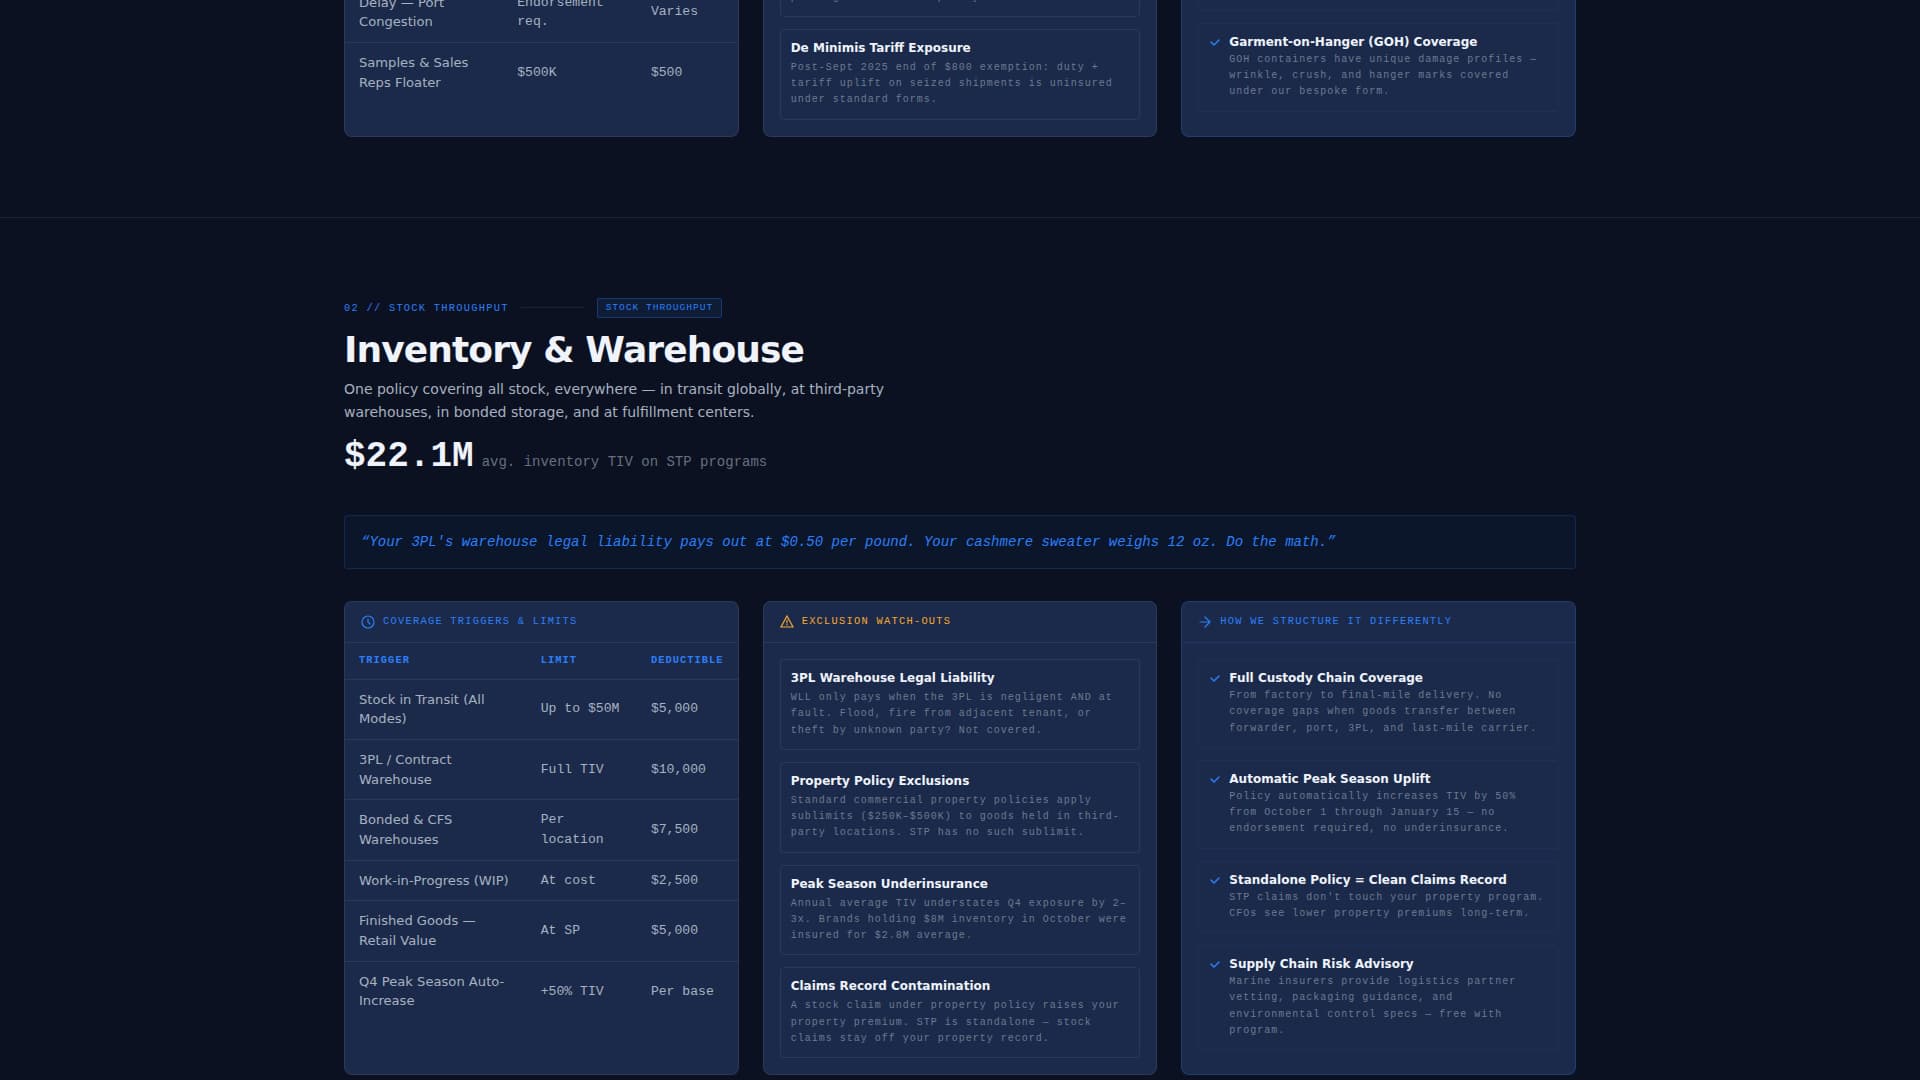This screenshot has width=1920, height=1080.
Task: Select the Bonded & CFS Warehouses row
Action: coord(541,829)
